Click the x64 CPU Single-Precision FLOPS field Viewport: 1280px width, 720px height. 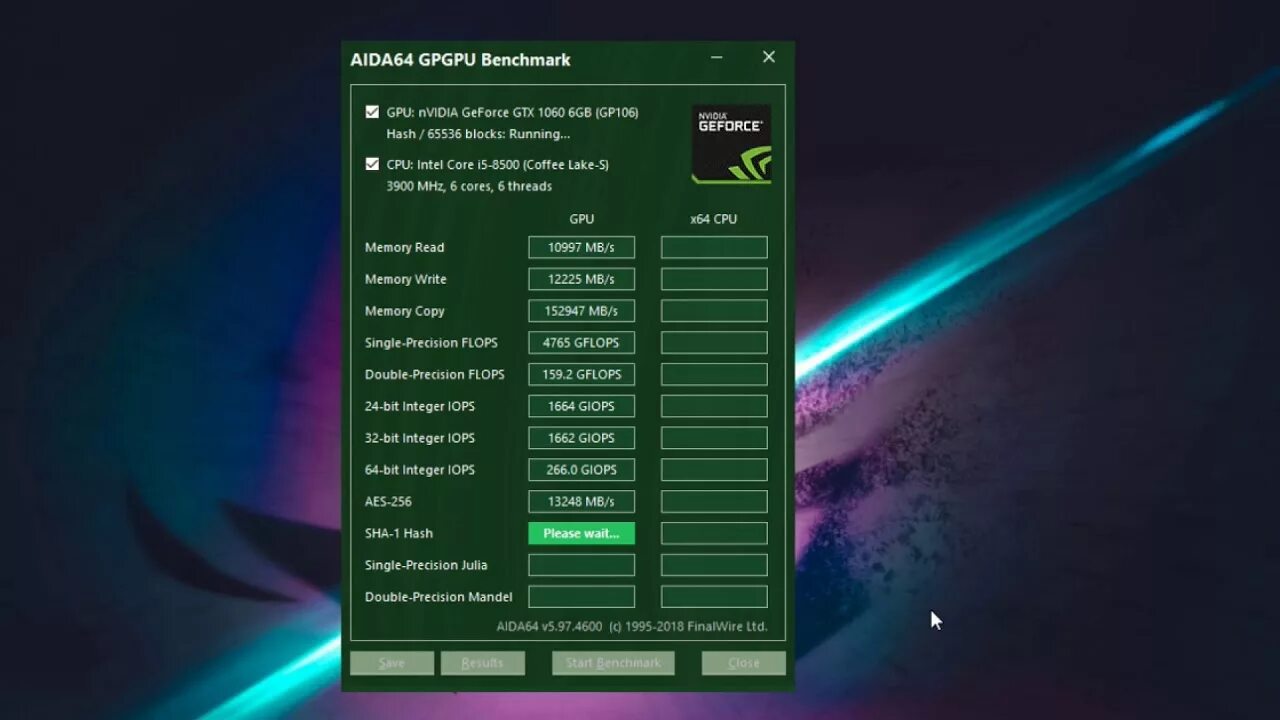coord(714,342)
